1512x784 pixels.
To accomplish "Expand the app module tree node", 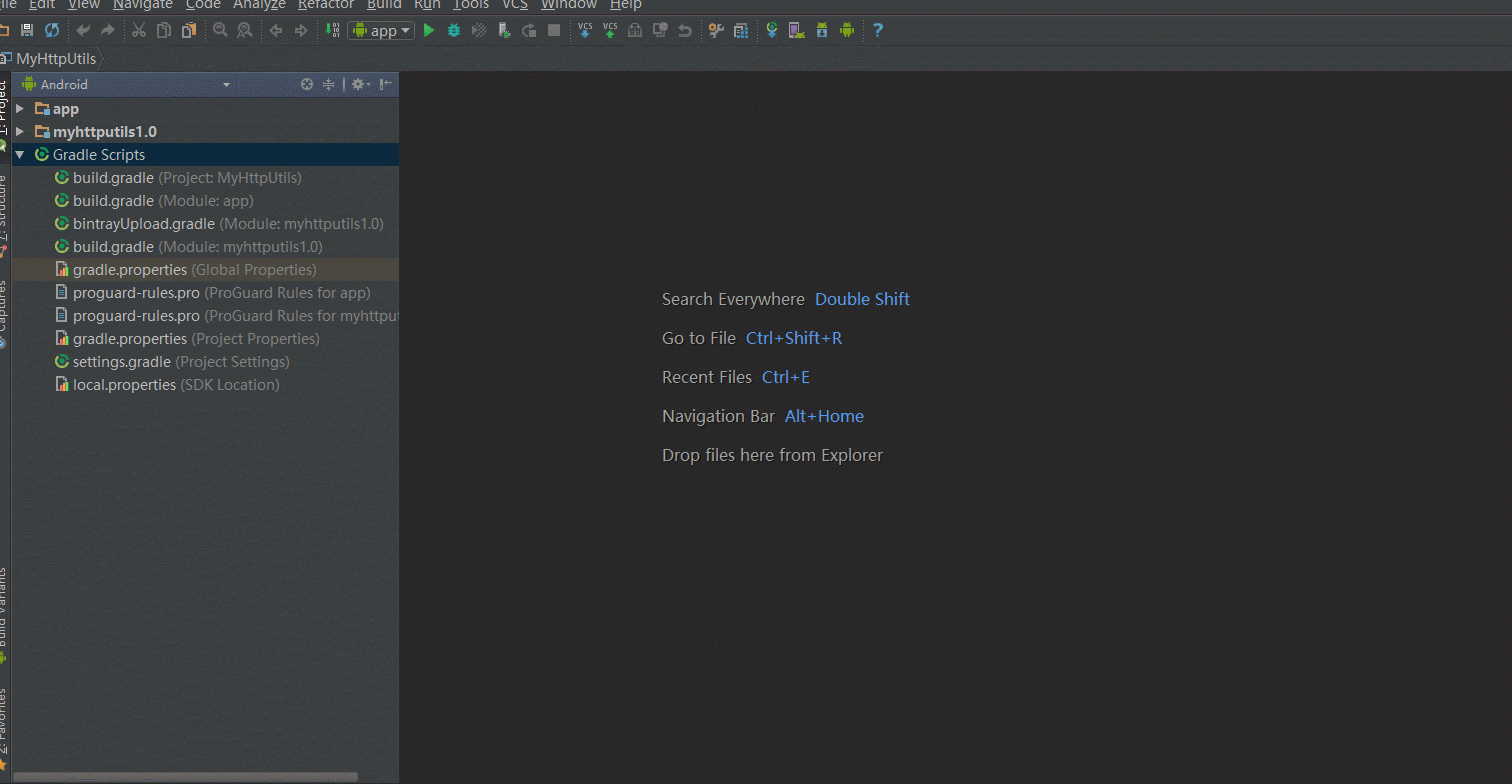I will [x=19, y=108].
